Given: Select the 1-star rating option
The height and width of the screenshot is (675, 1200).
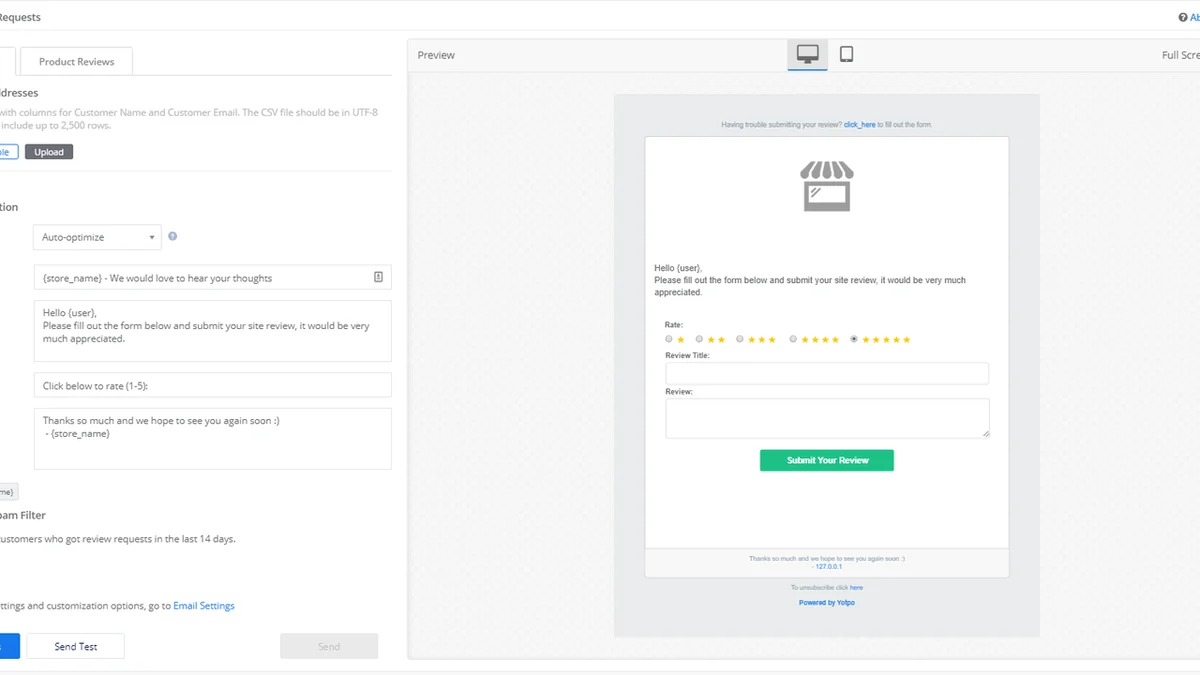Looking at the screenshot, I should coord(668,339).
